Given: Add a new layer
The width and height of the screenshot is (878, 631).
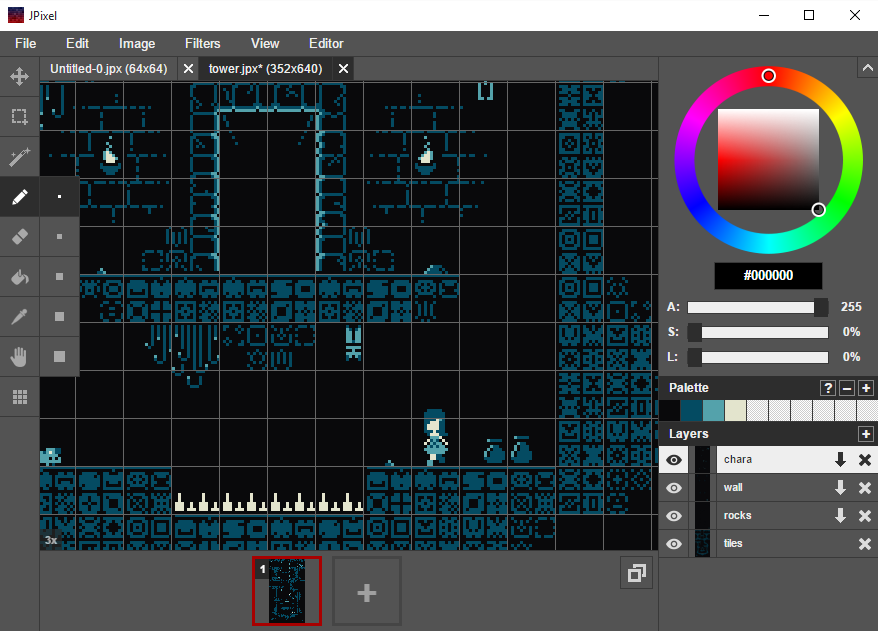Looking at the screenshot, I should [865, 434].
